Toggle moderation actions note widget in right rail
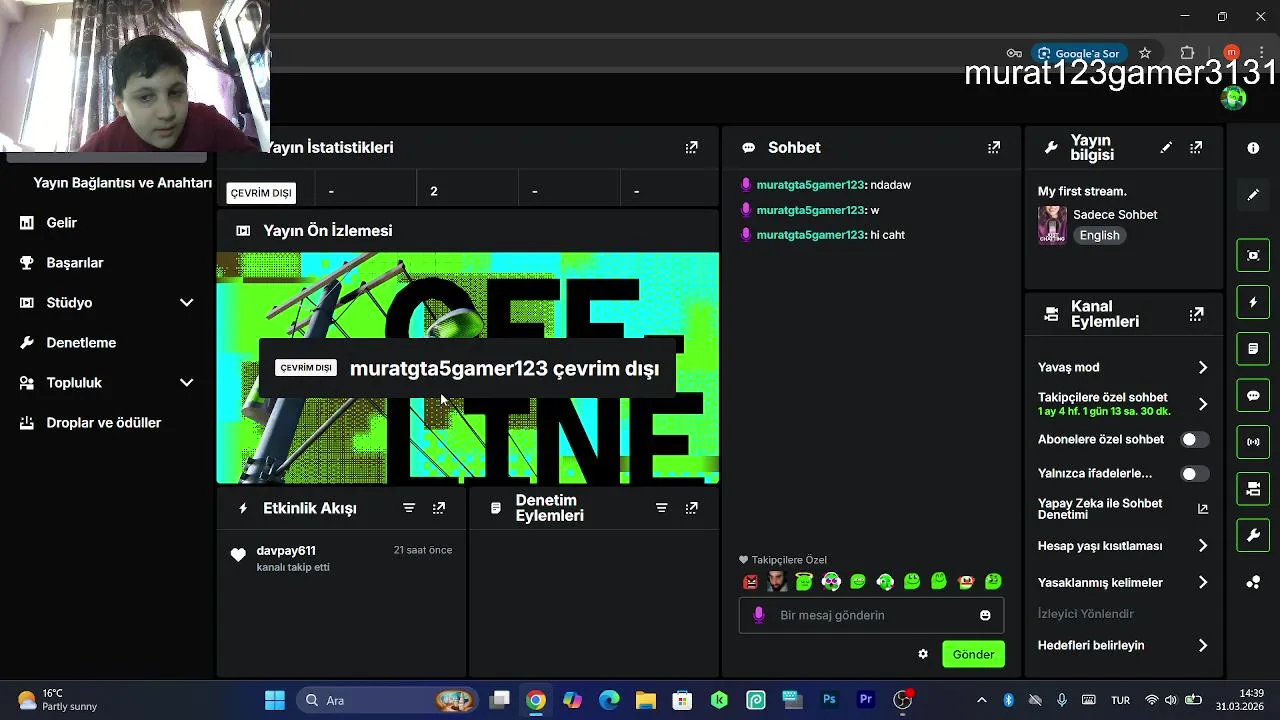 point(1253,349)
